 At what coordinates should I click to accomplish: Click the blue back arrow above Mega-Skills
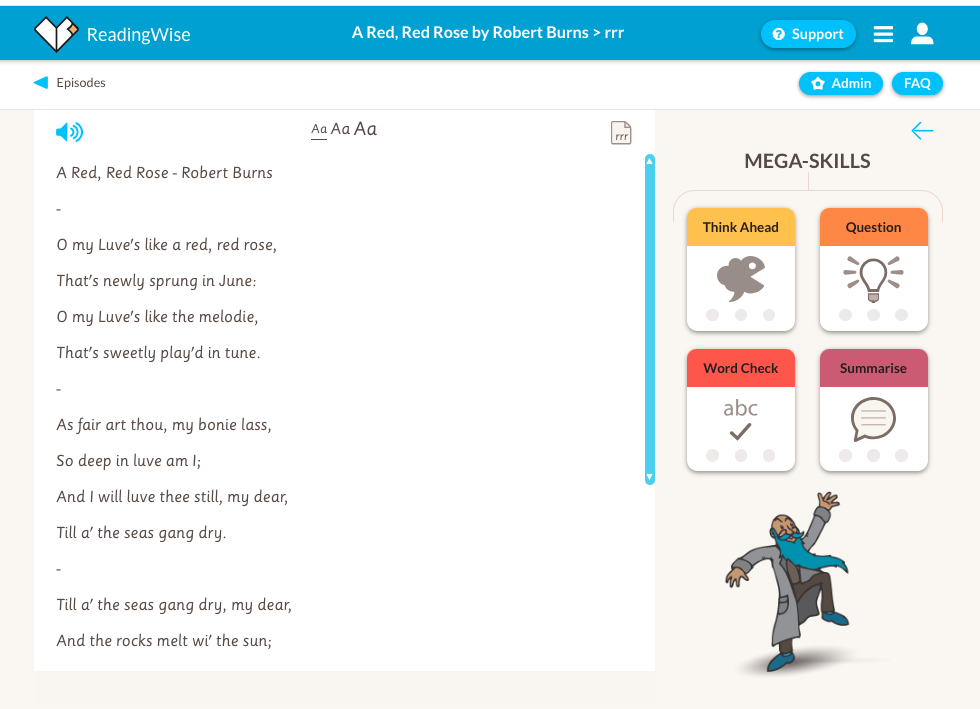click(x=922, y=131)
